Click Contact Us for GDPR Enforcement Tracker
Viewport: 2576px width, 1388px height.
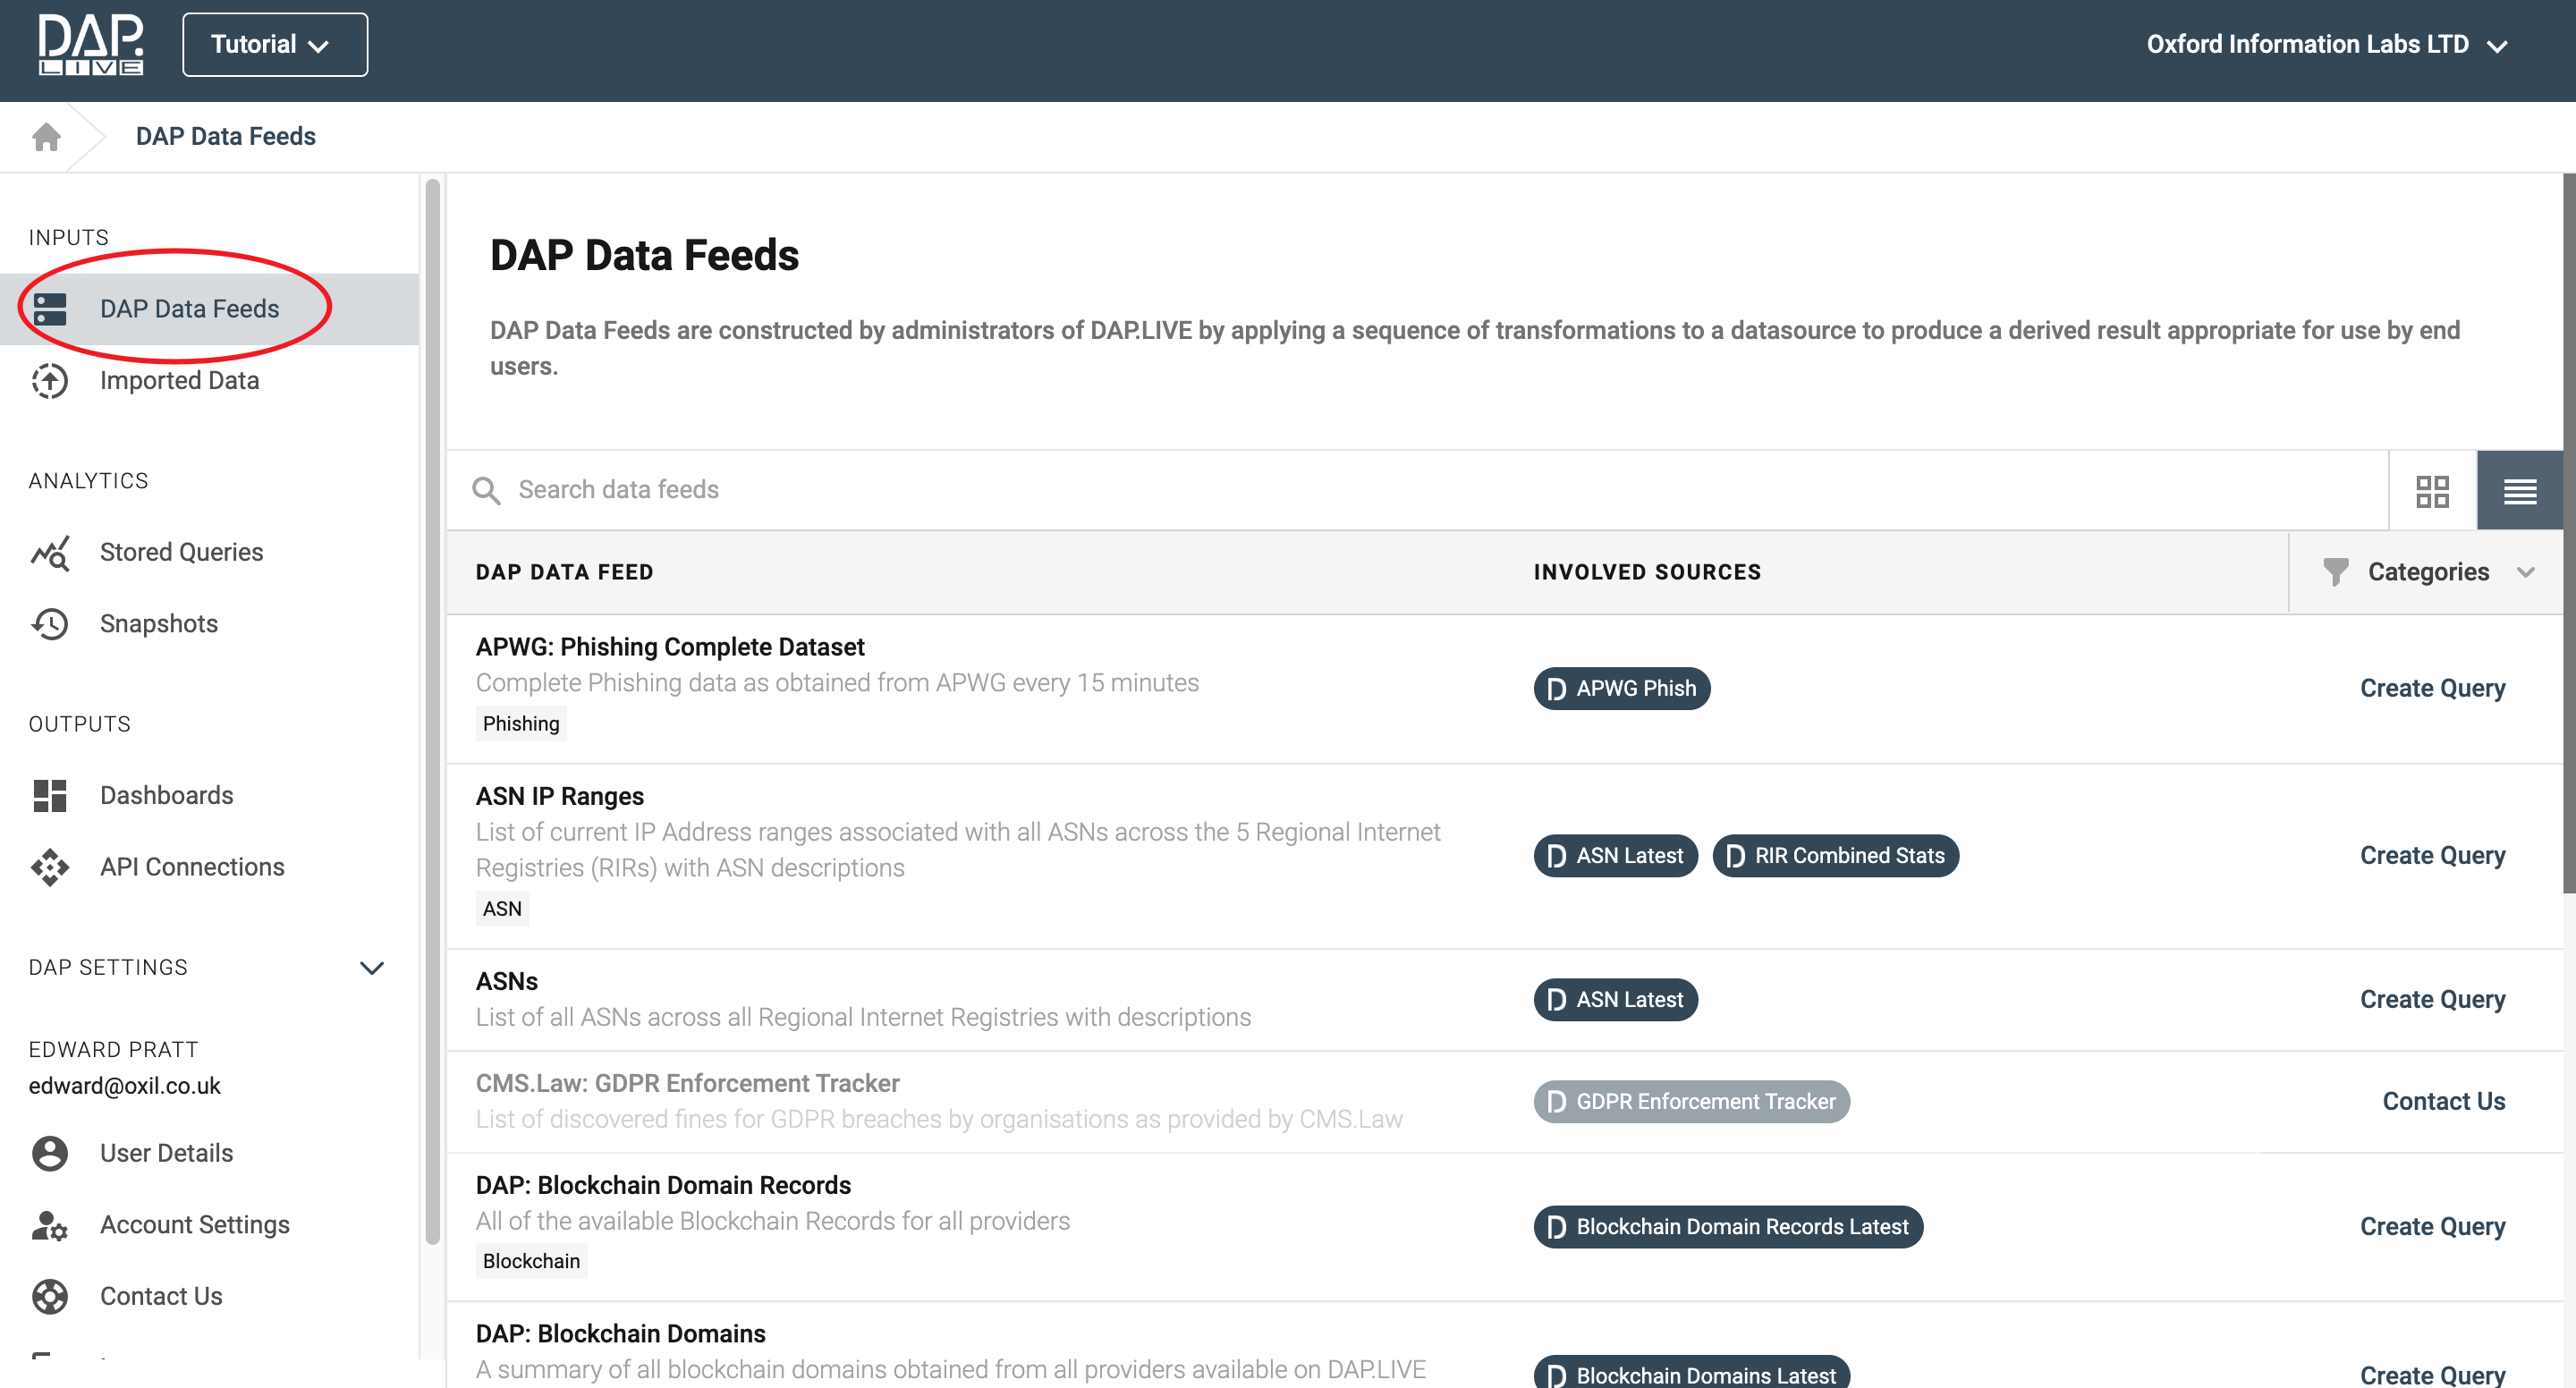click(x=2443, y=1101)
